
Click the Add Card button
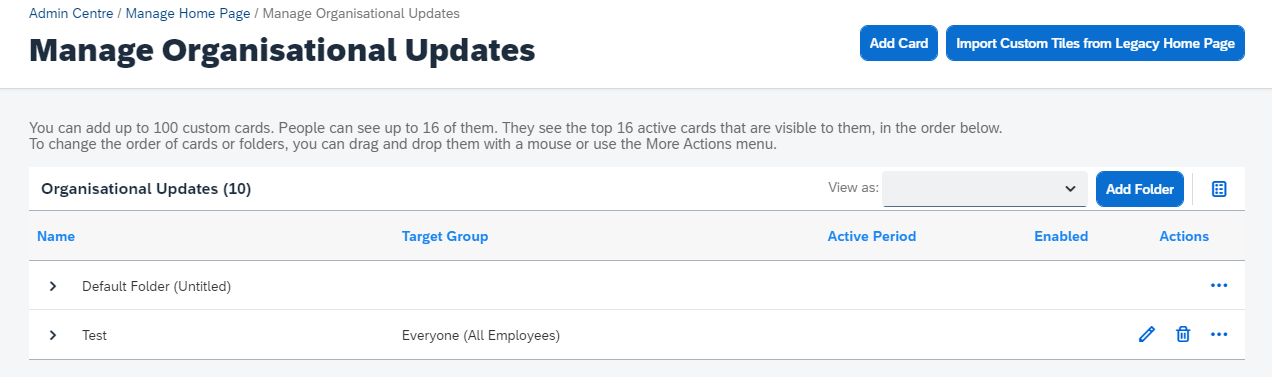pyautogui.click(x=899, y=44)
